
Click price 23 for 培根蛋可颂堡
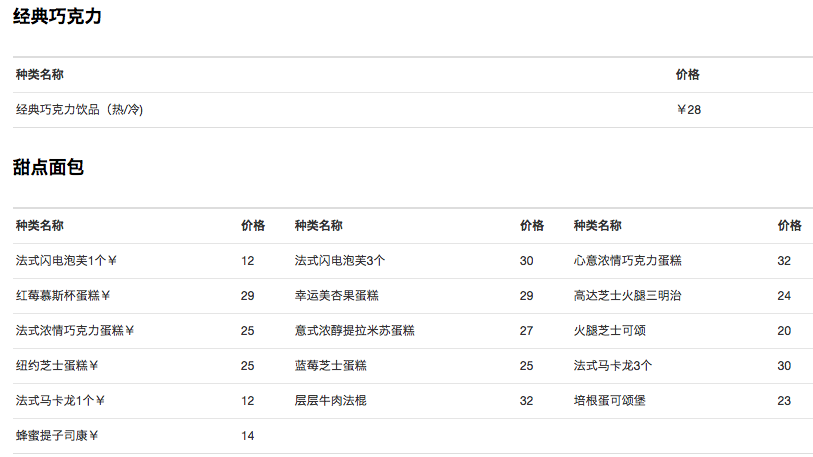[784, 401]
